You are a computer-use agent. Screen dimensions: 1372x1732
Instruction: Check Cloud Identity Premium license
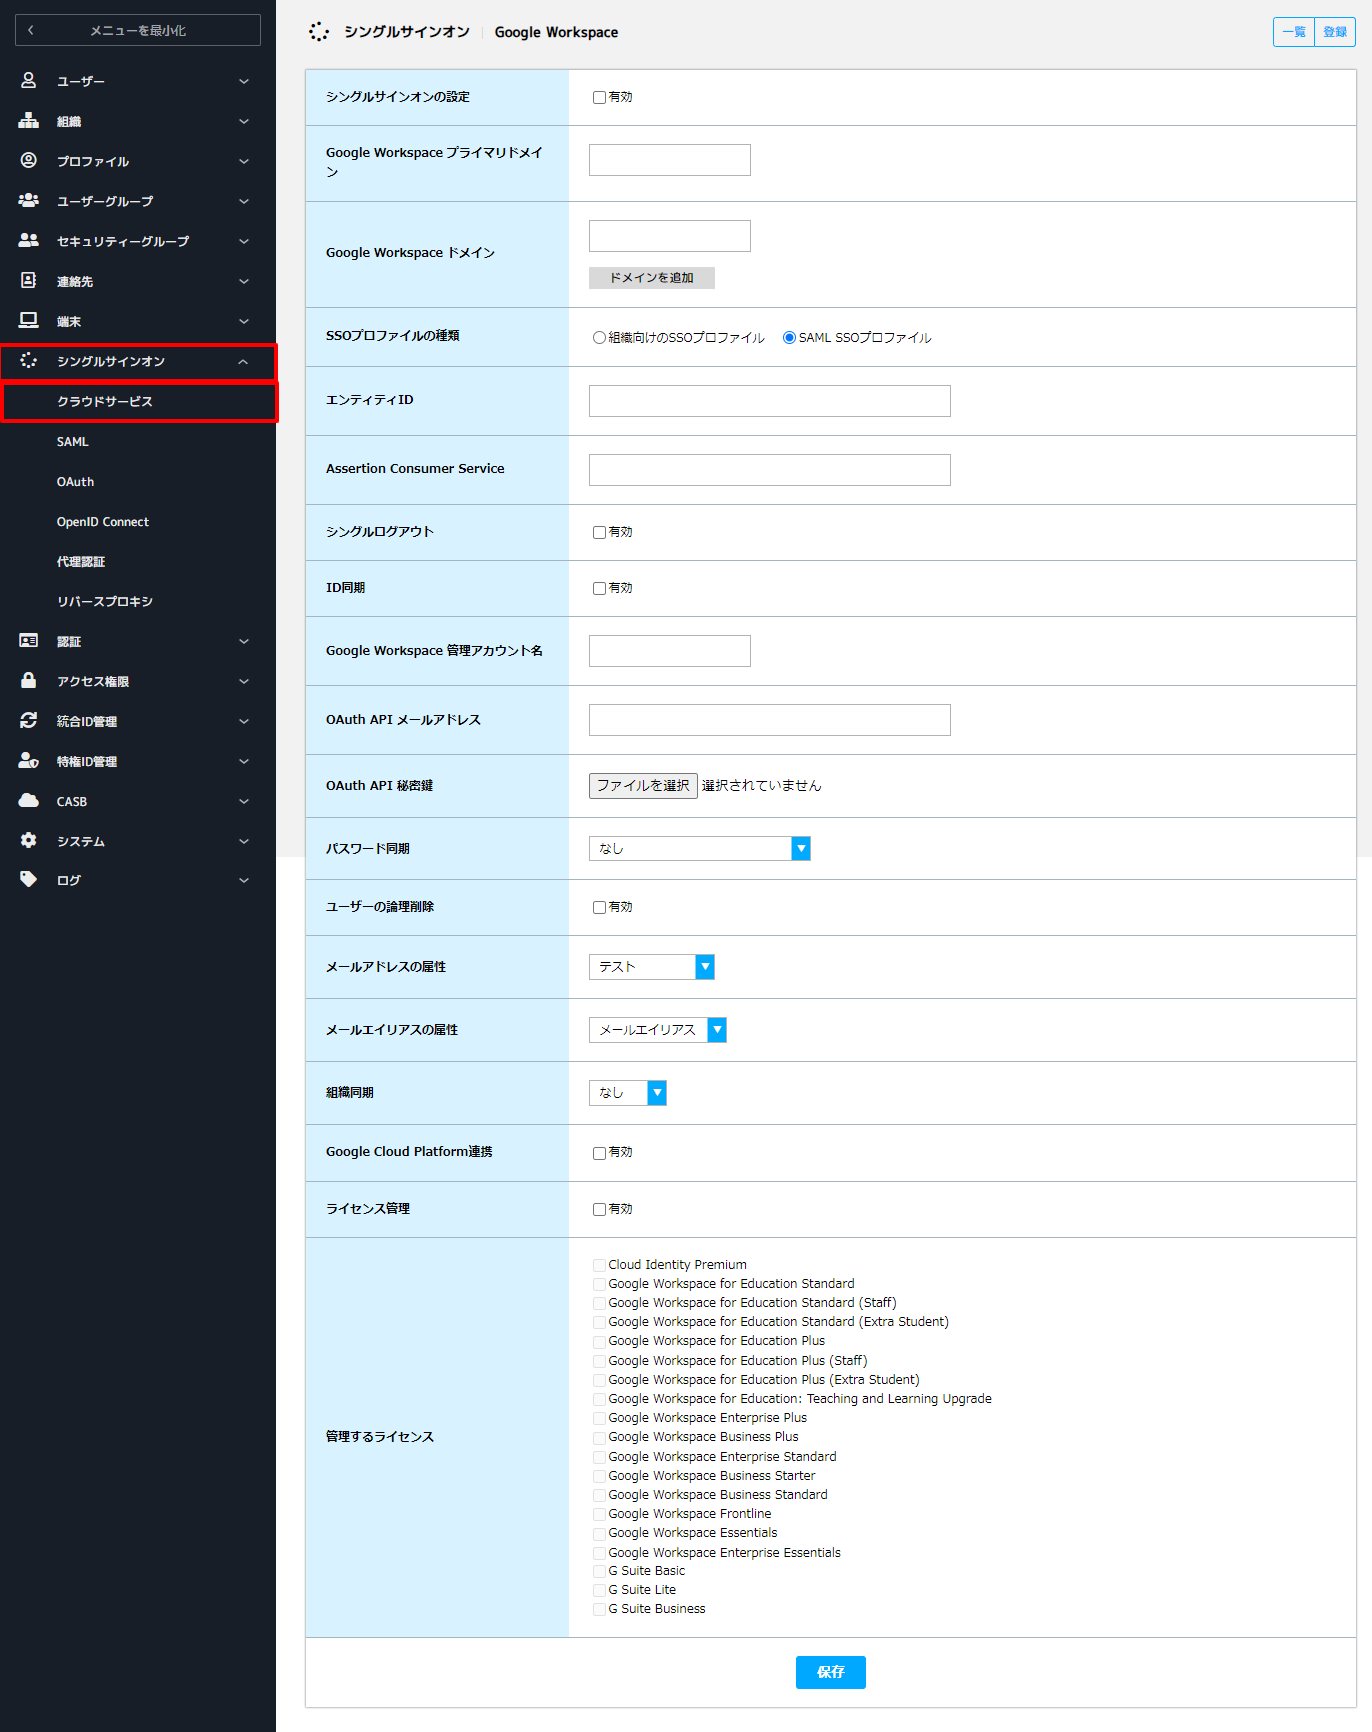coord(599,1266)
